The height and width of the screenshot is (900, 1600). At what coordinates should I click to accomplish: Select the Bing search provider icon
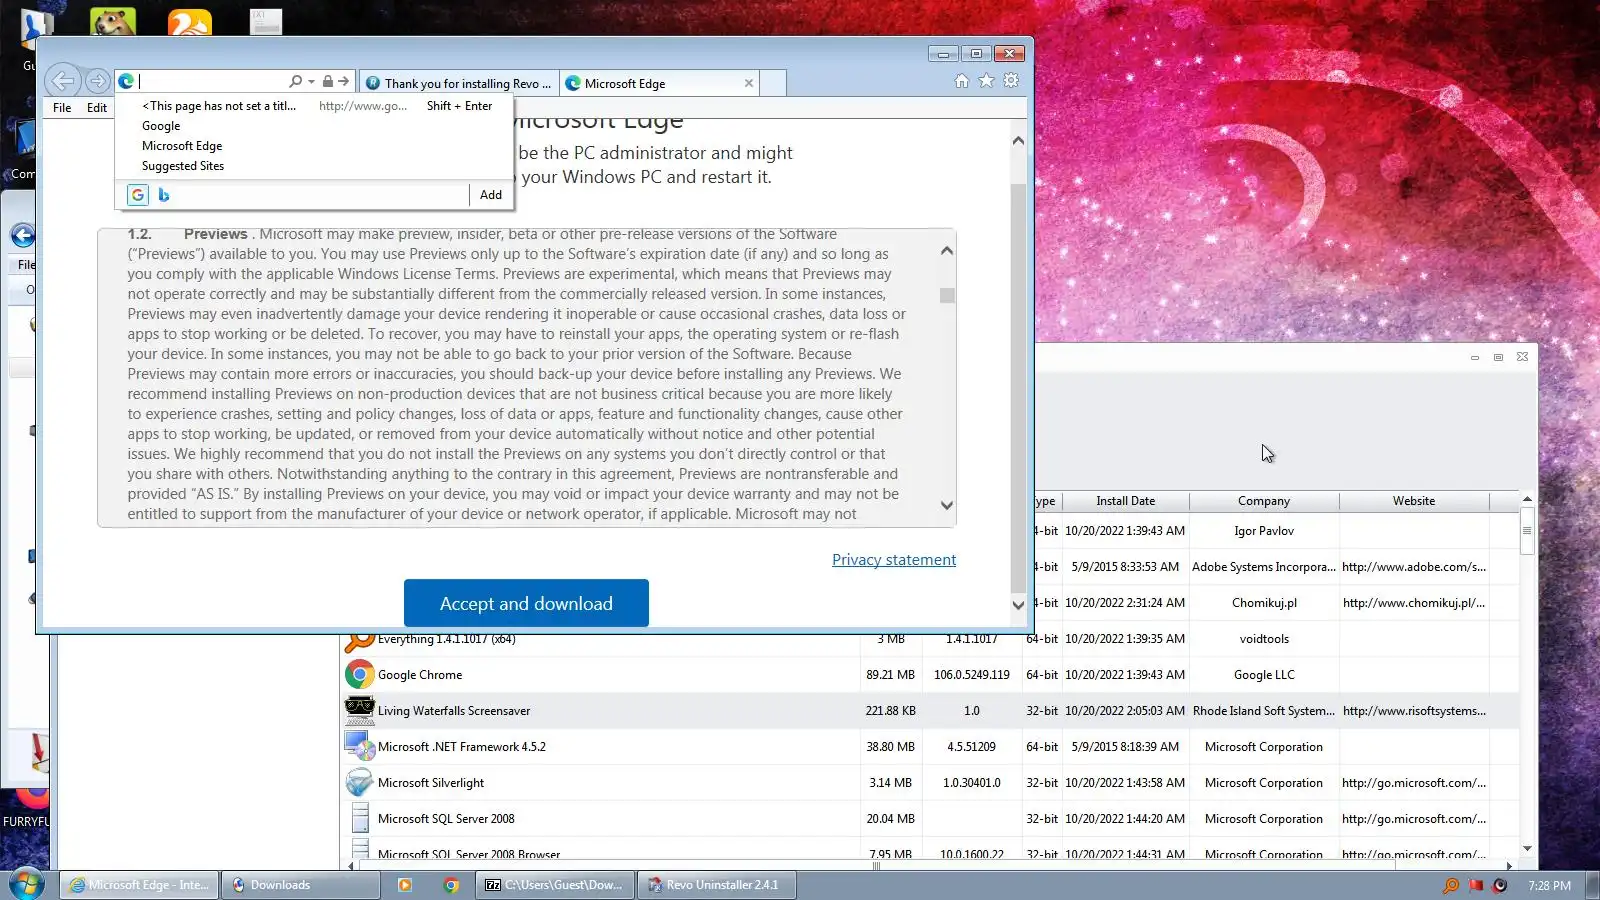(164, 195)
